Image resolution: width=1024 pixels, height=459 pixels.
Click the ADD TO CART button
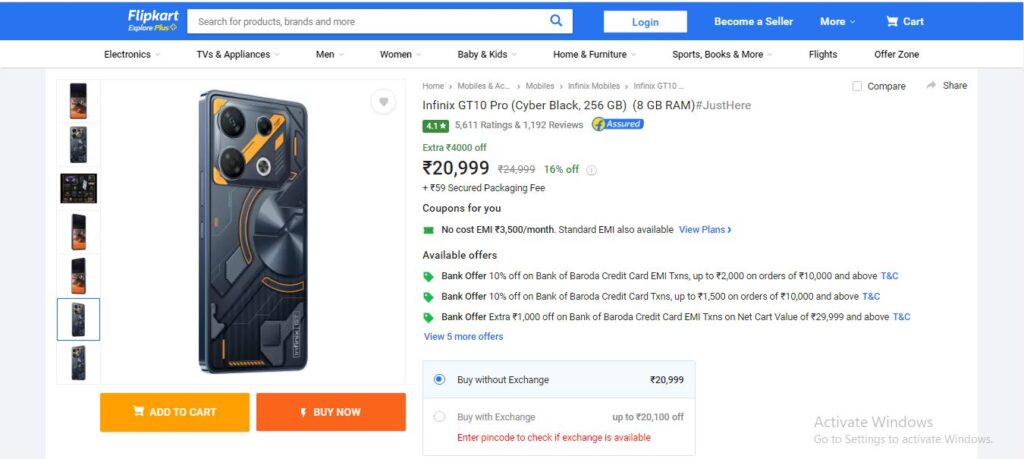(x=174, y=412)
